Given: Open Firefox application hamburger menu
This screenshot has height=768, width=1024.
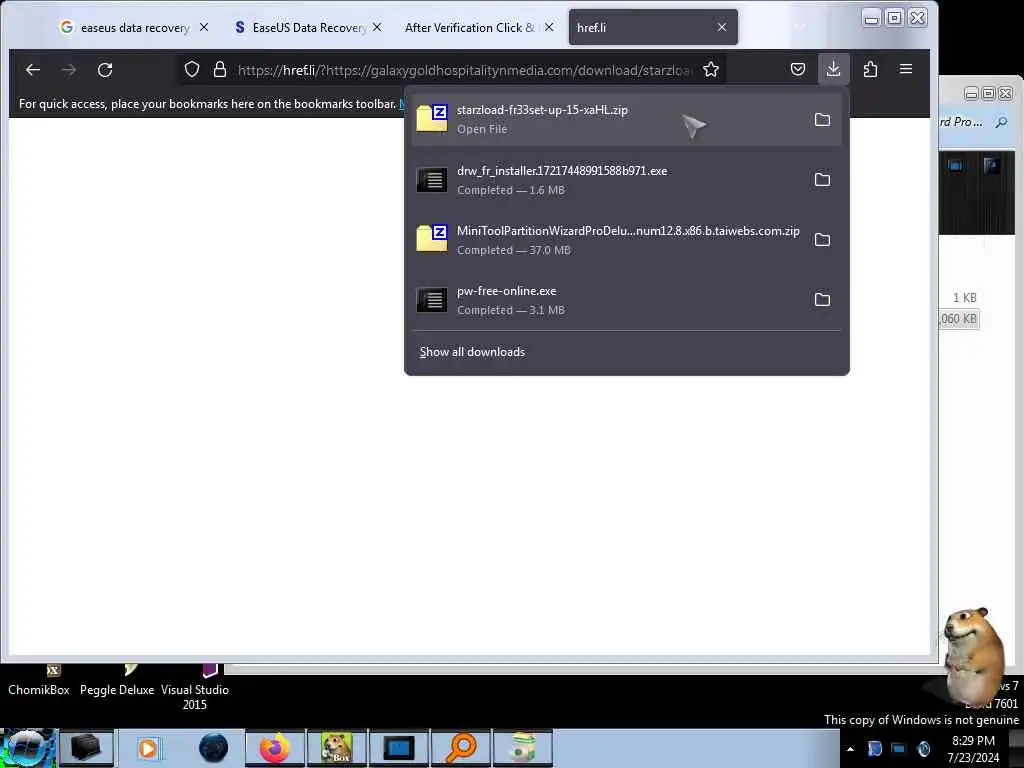Looking at the screenshot, I should [906, 69].
